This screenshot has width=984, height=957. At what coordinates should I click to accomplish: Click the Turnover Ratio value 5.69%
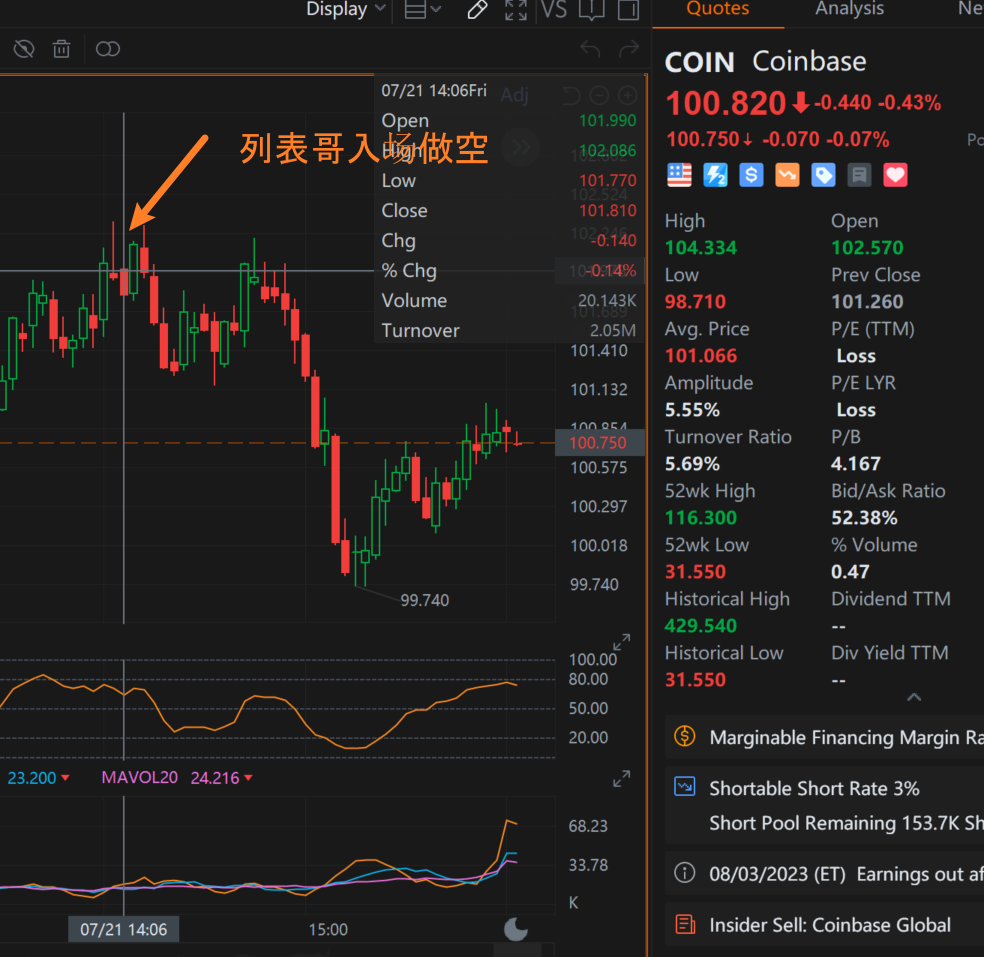tap(692, 464)
